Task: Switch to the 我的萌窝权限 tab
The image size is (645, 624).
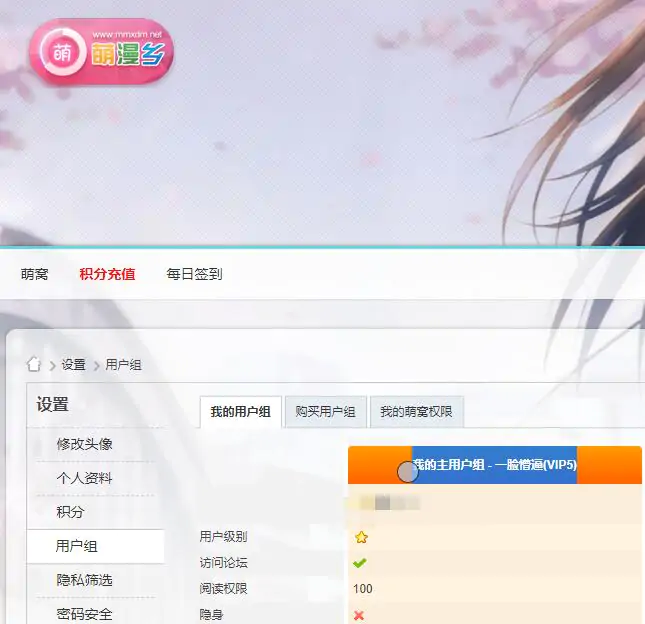Action: coord(416,412)
